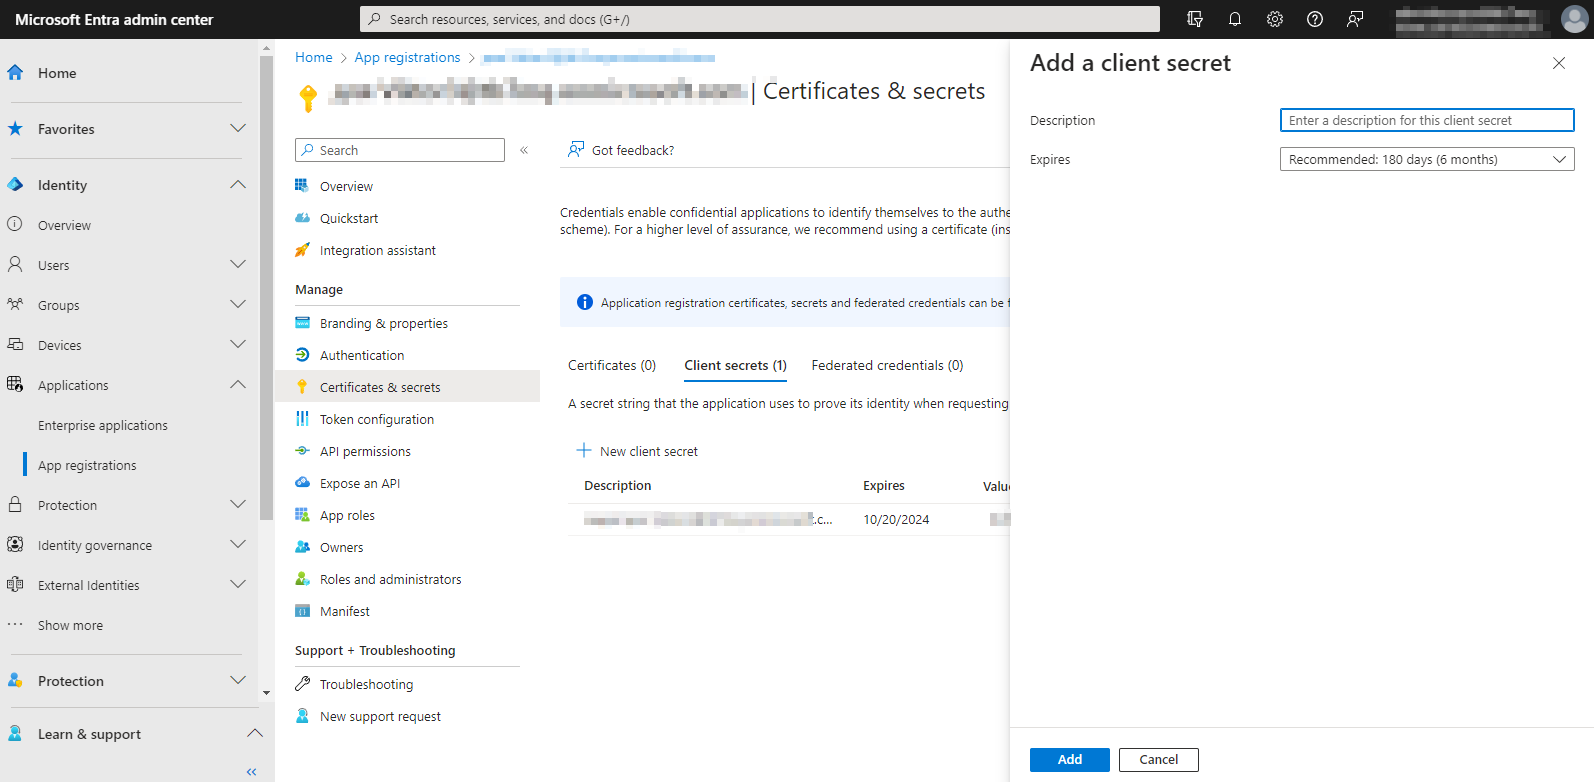Expand the Identity governance chevron

[238, 544]
